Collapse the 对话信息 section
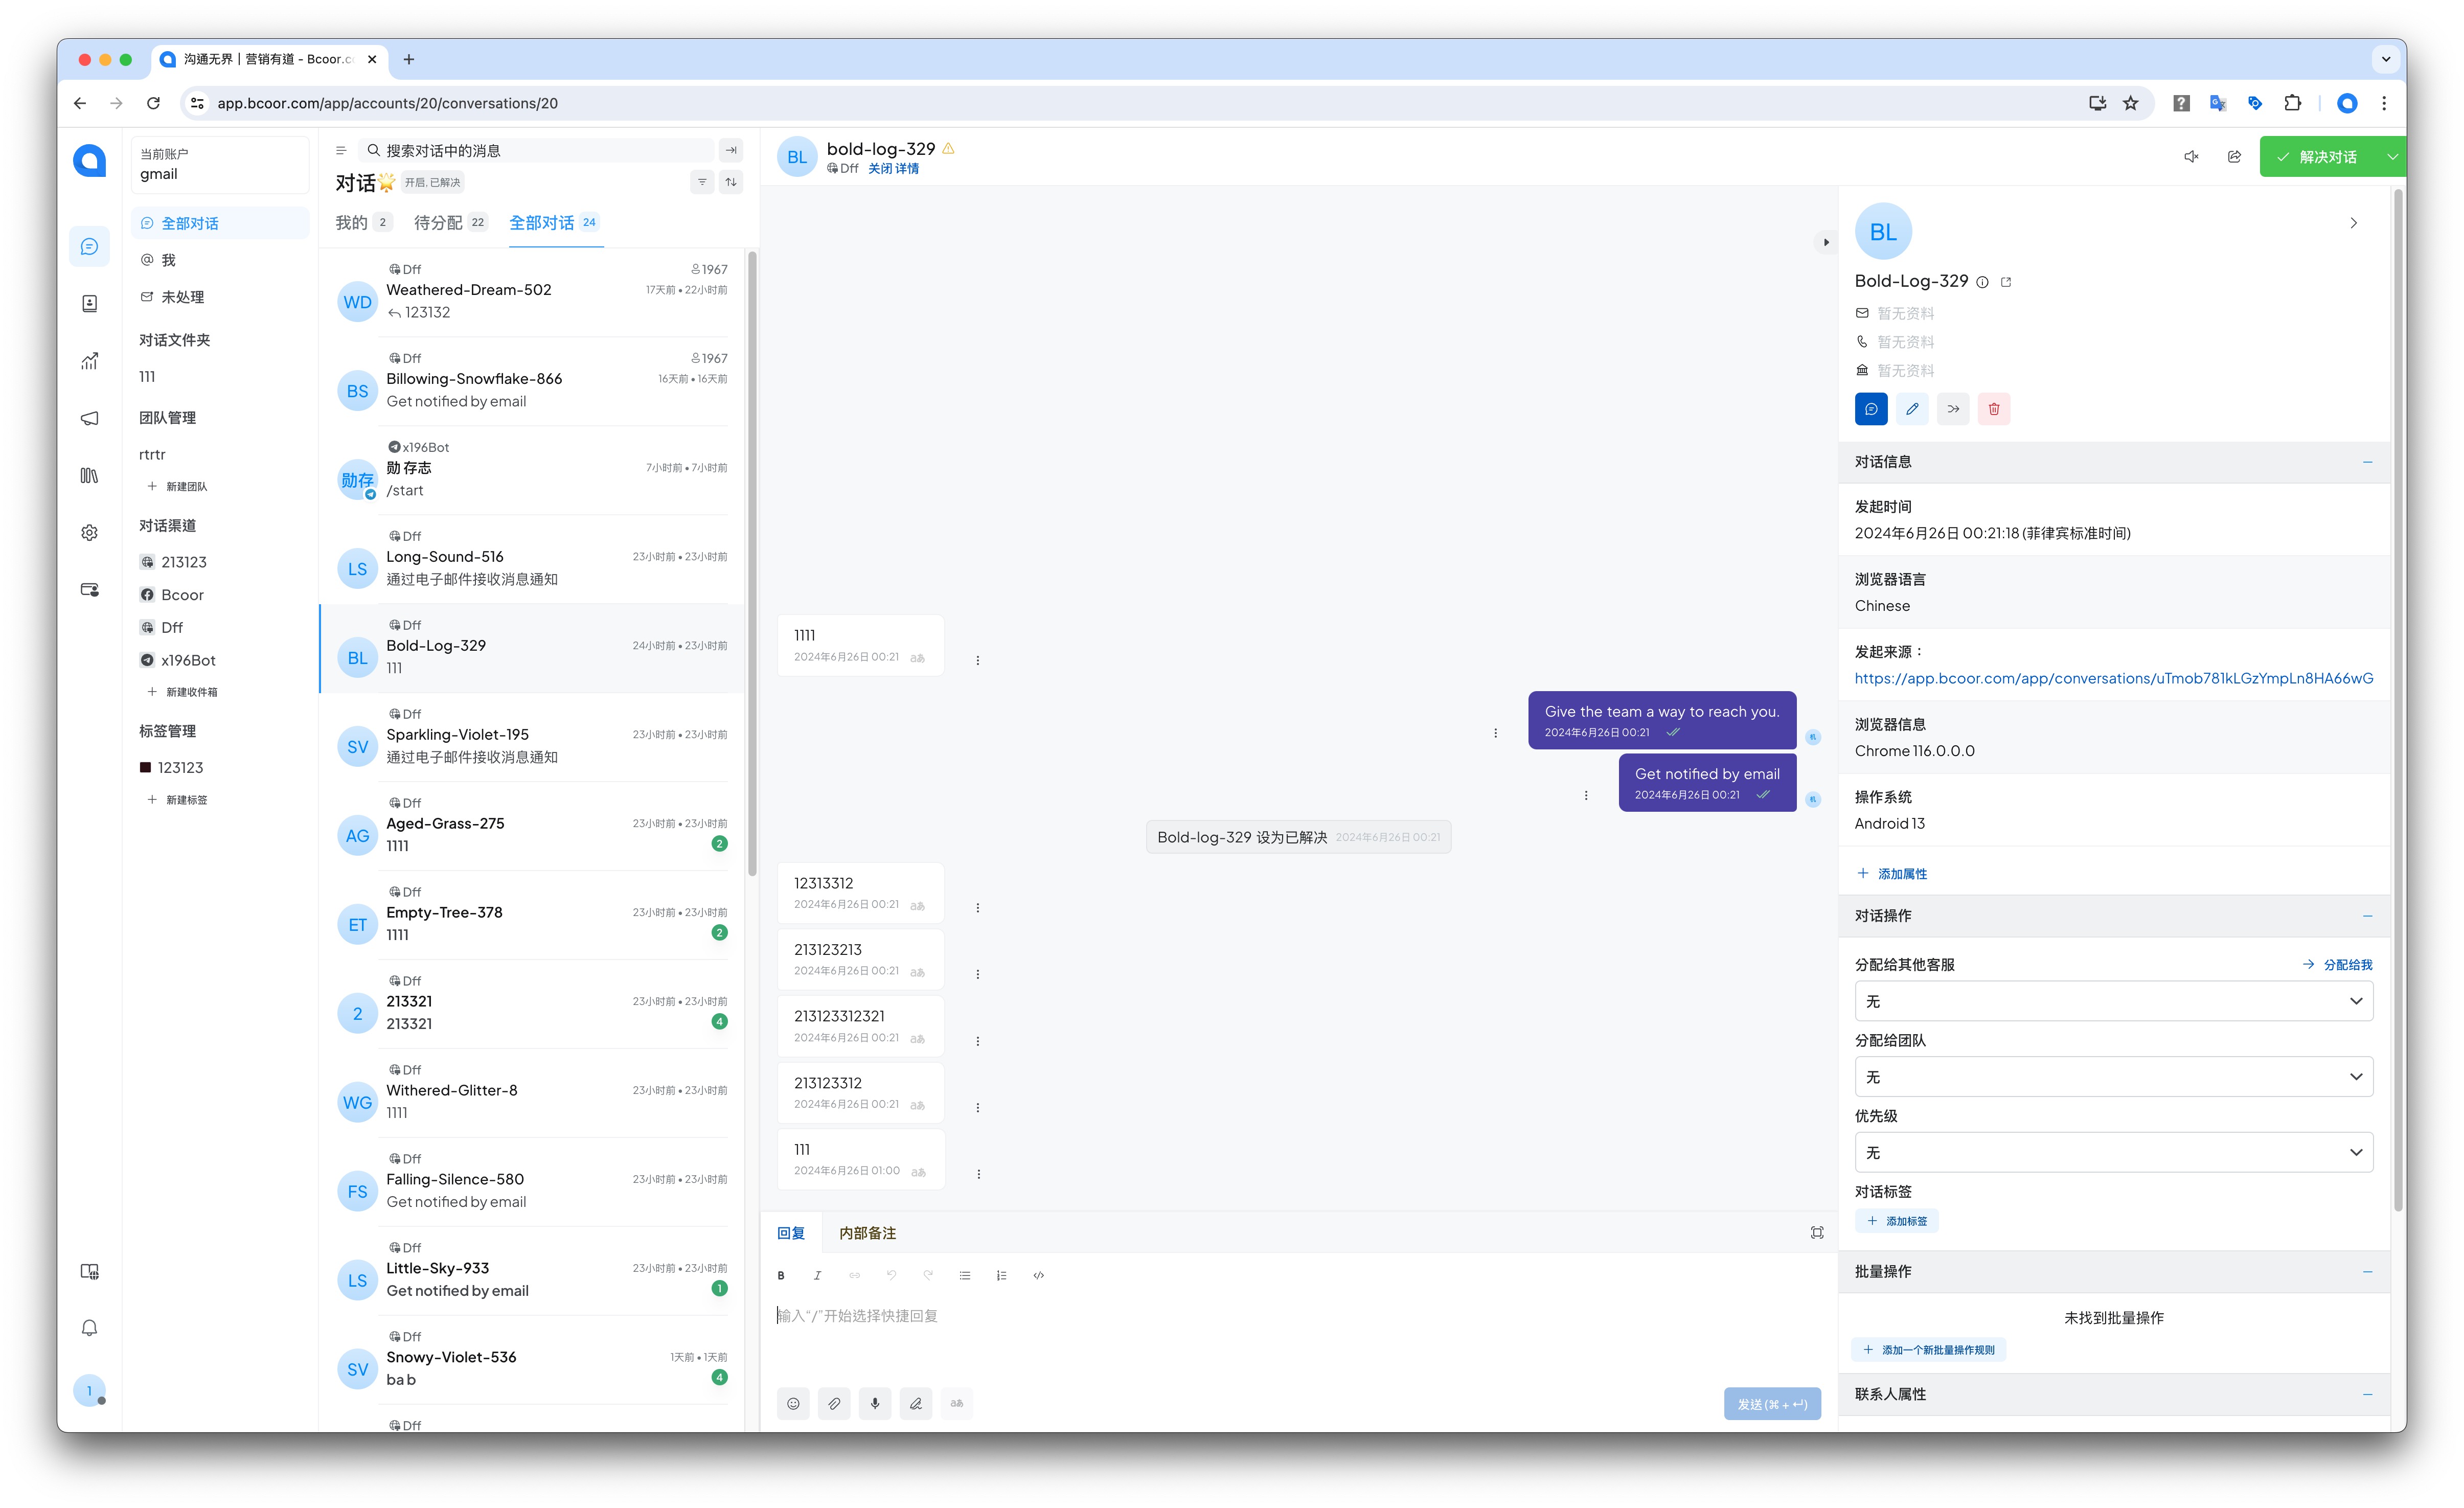The image size is (2464, 1508). (x=2367, y=462)
